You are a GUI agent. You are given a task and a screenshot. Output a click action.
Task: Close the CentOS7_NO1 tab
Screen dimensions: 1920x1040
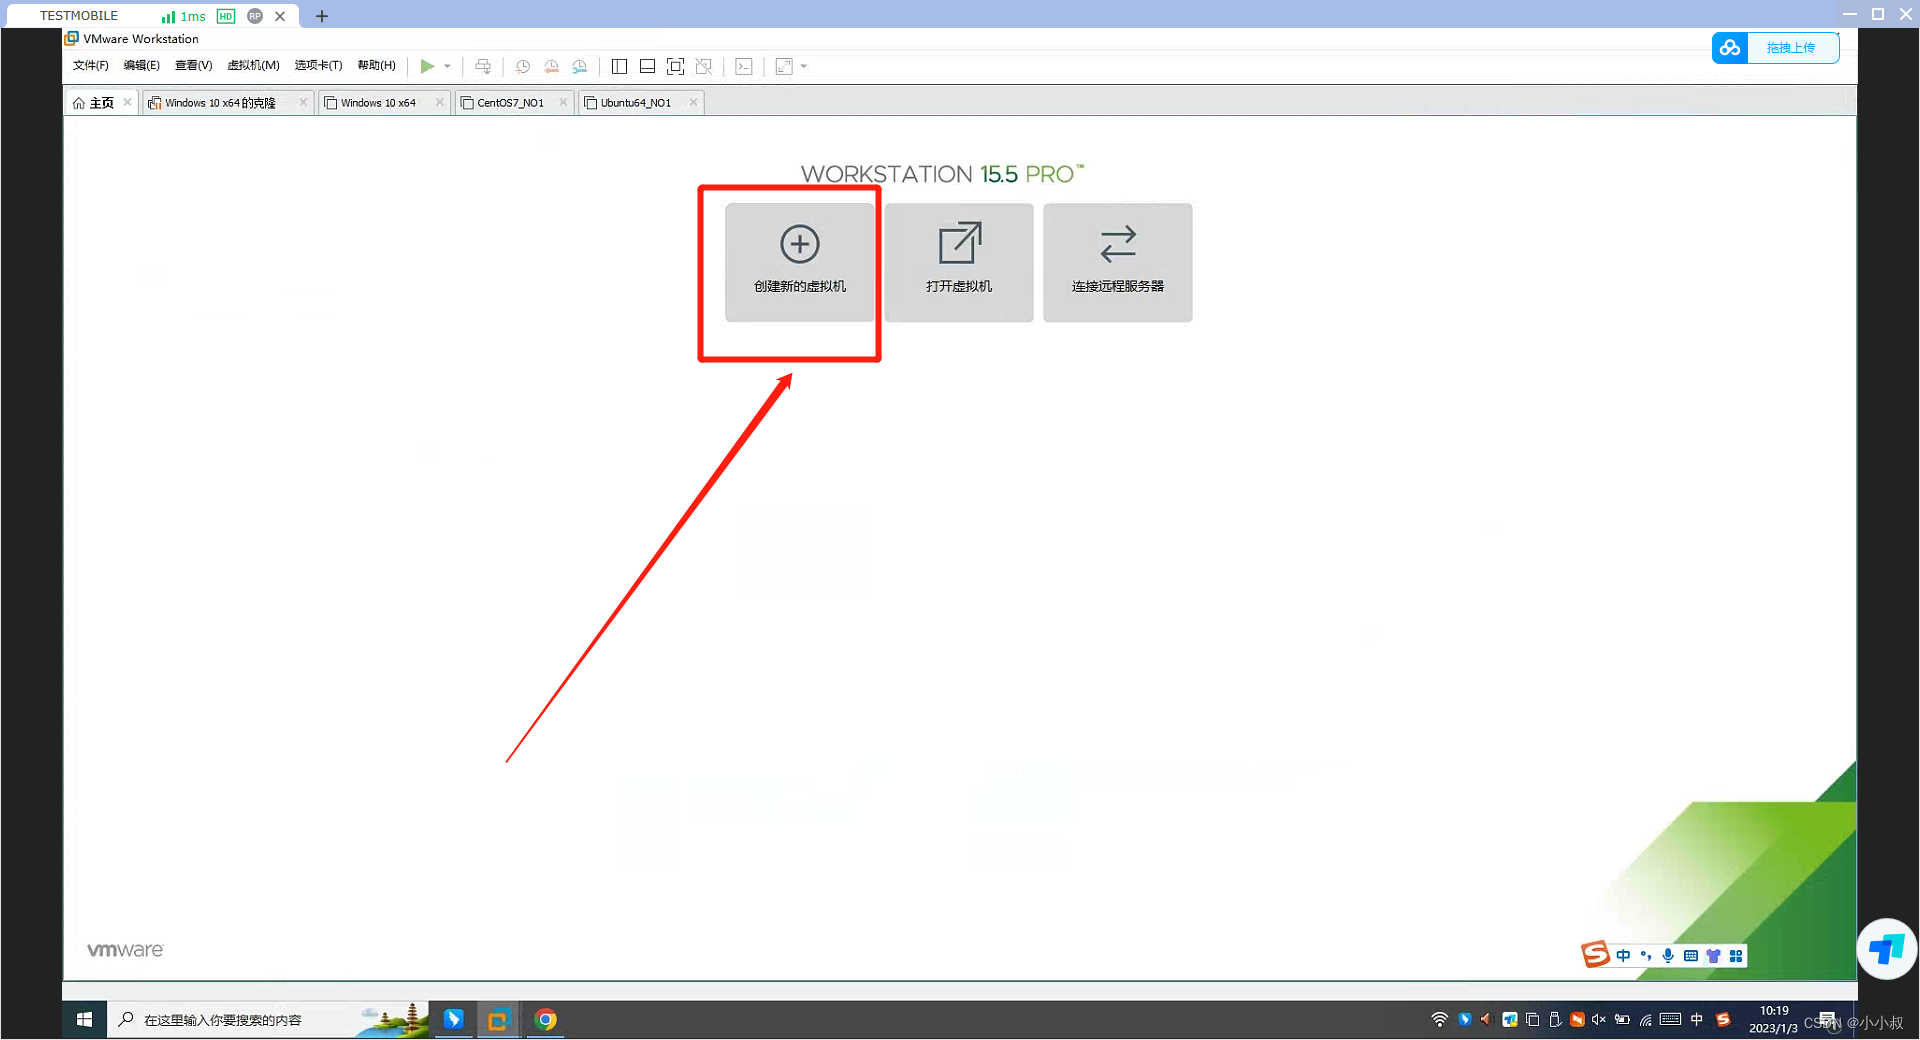pyautogui.click(x=563, y=102)
